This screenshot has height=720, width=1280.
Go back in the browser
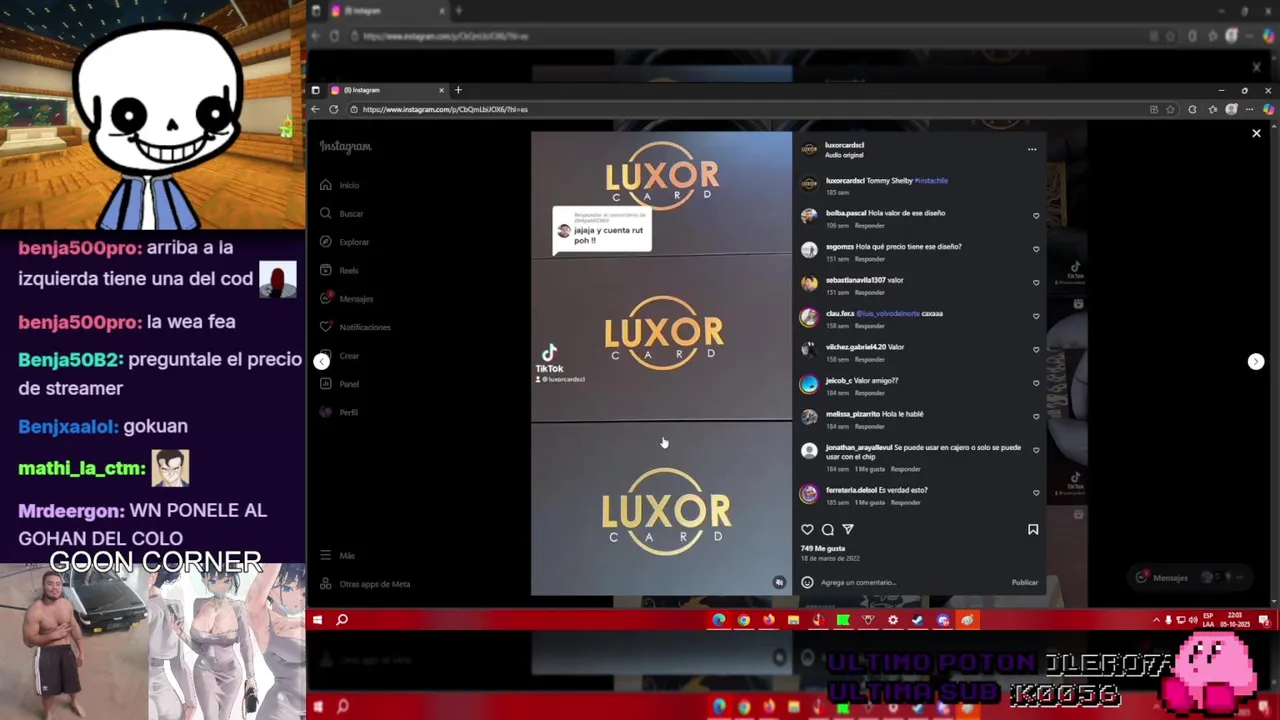coord(315,109)
